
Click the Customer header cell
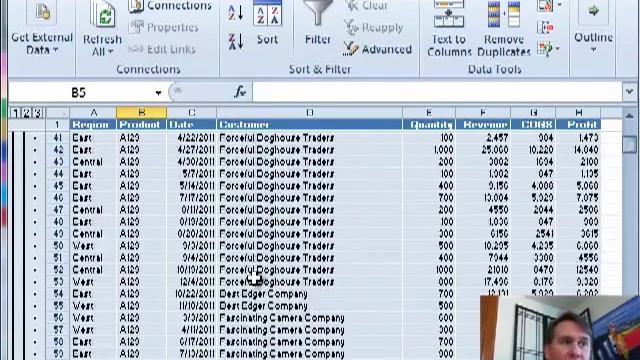(309, 124)
